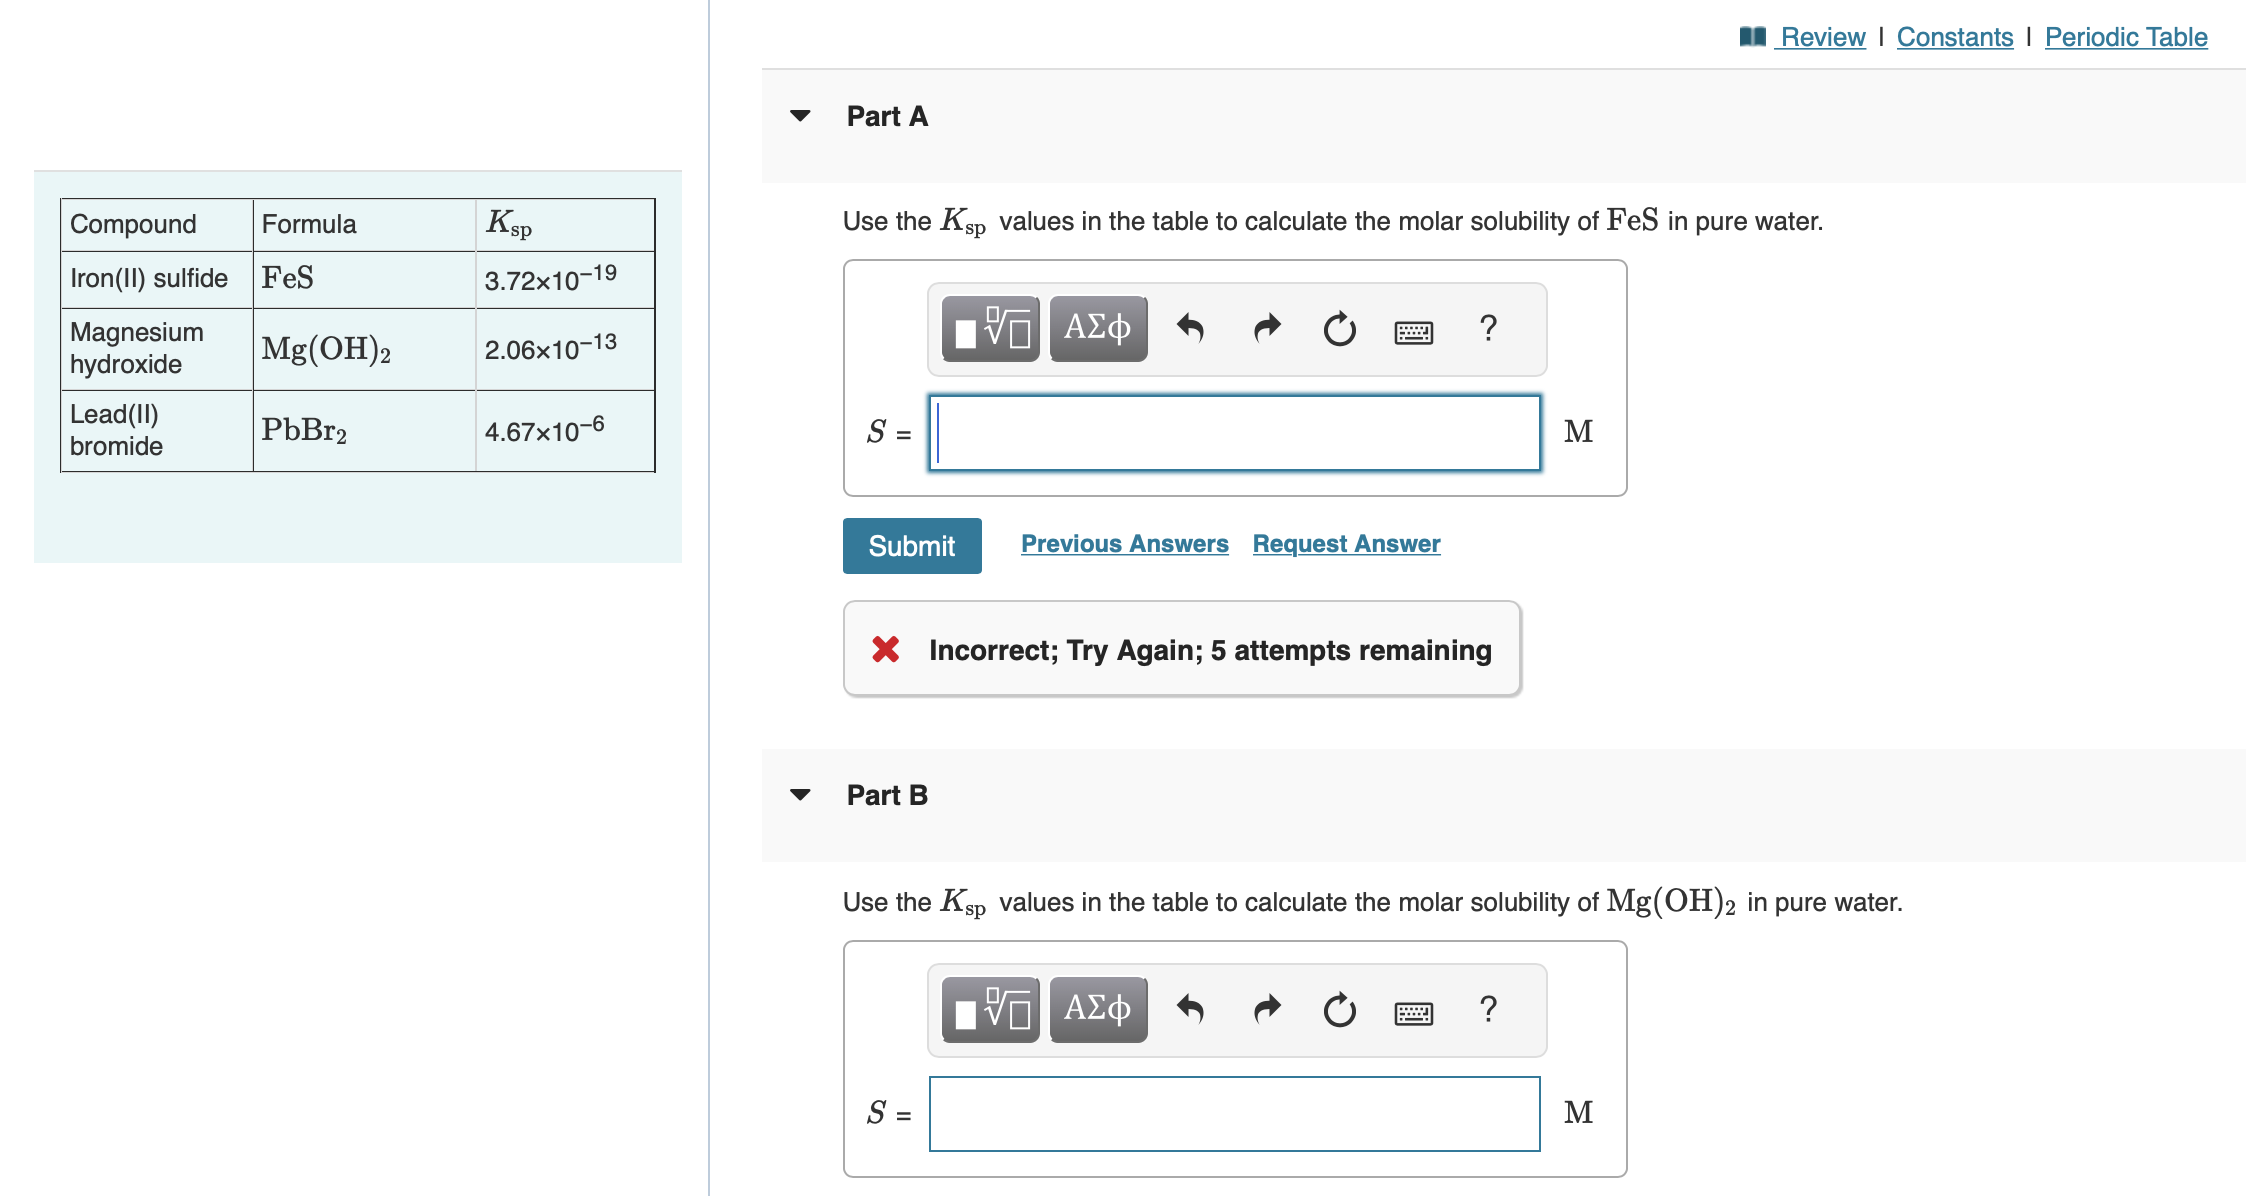Open the math template editor in Part B
The height and width of the screenshot is (1196, 2246).
tap(990, 1009)
